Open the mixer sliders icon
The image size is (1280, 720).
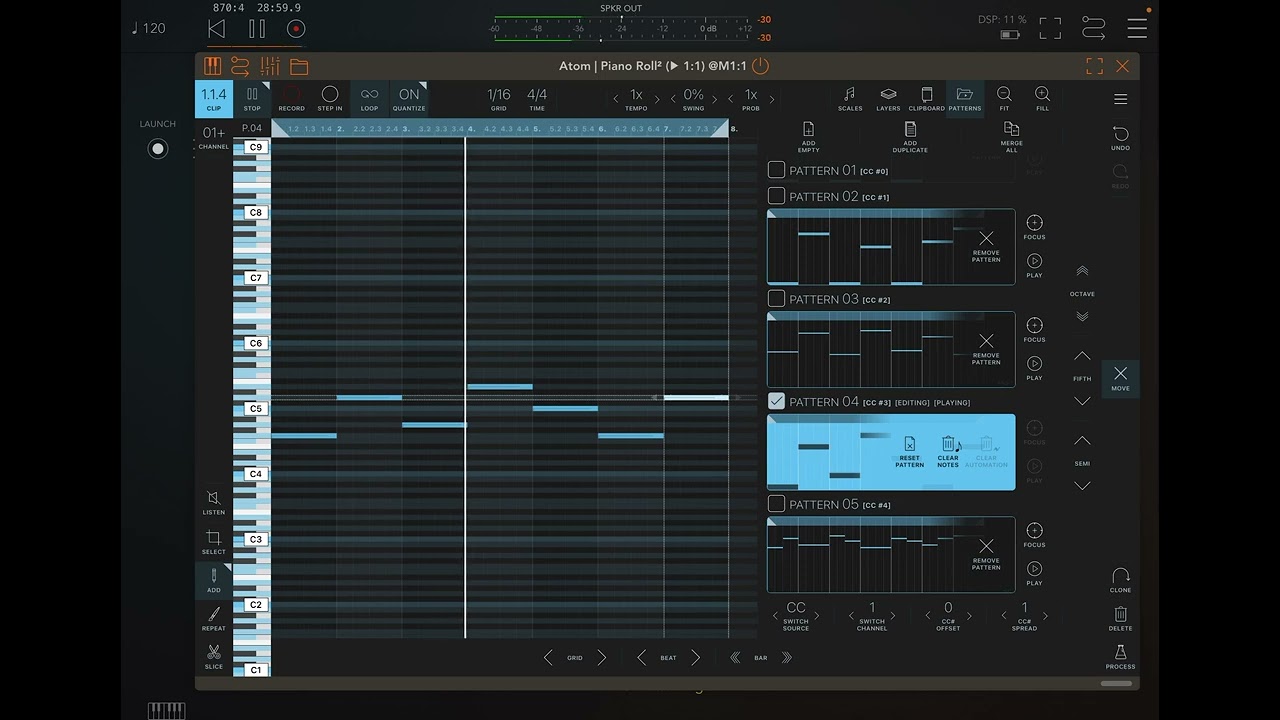point(270,66)
